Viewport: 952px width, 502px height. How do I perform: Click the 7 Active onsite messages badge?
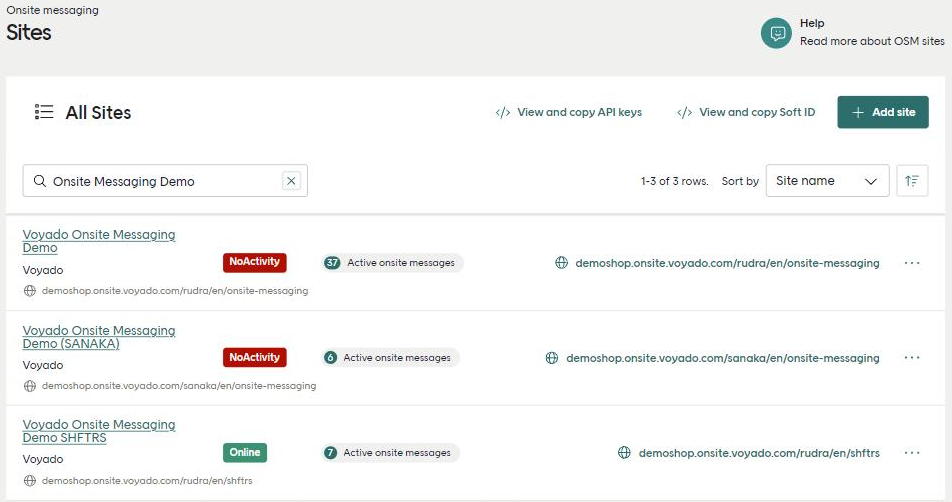point(390,453)
